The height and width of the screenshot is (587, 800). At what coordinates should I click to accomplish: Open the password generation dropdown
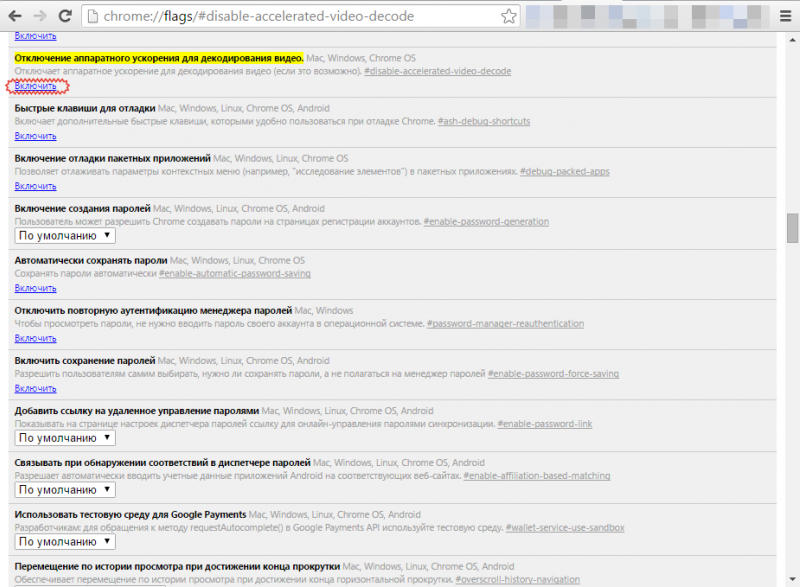(x=65, y=236)
